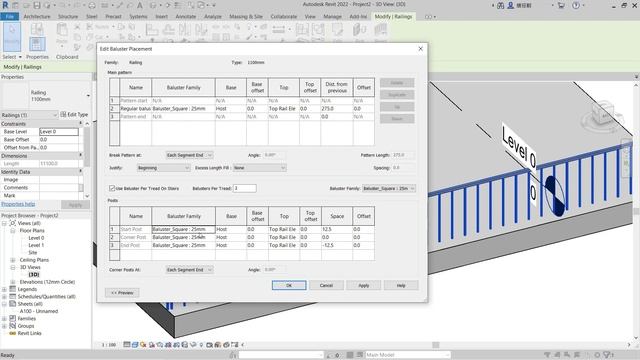Image resolution: width=640 pixels, height=360 pixels.
Task: Click the Edit Type icon in Properties
Action: pos(63,115)
